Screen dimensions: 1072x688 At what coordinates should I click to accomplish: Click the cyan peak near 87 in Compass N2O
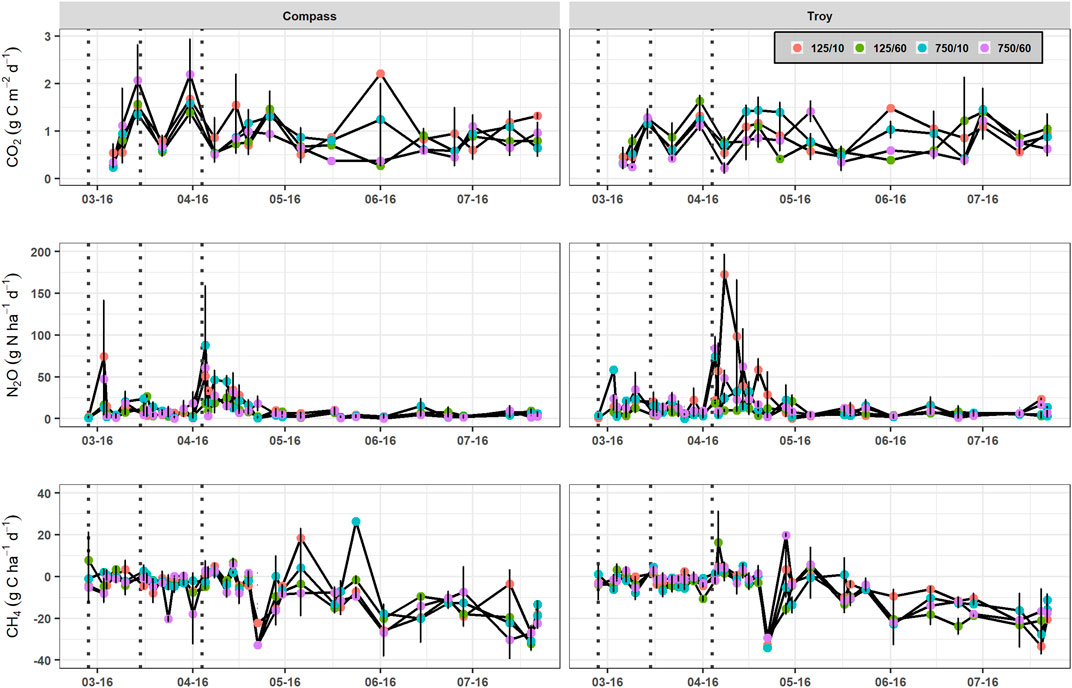point(205,345)
